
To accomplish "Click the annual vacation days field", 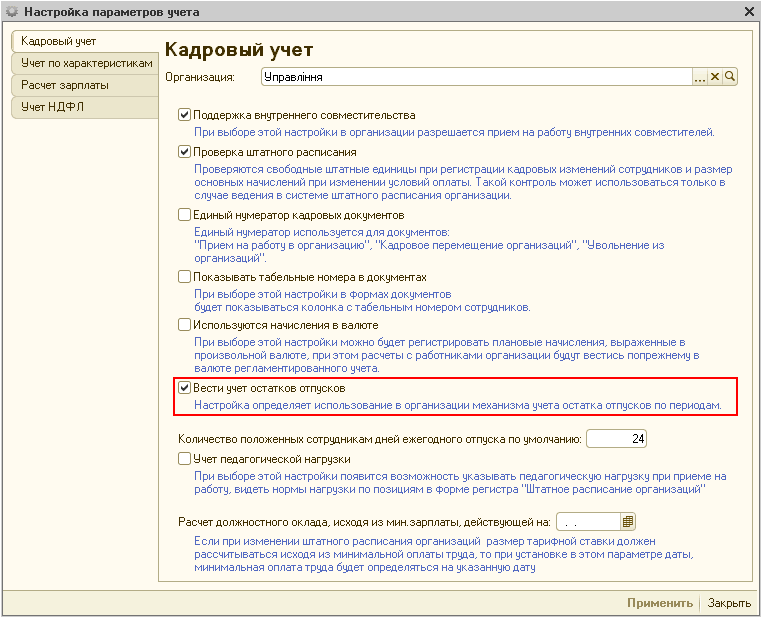I will pyautogui.click(x=618, y=439).
